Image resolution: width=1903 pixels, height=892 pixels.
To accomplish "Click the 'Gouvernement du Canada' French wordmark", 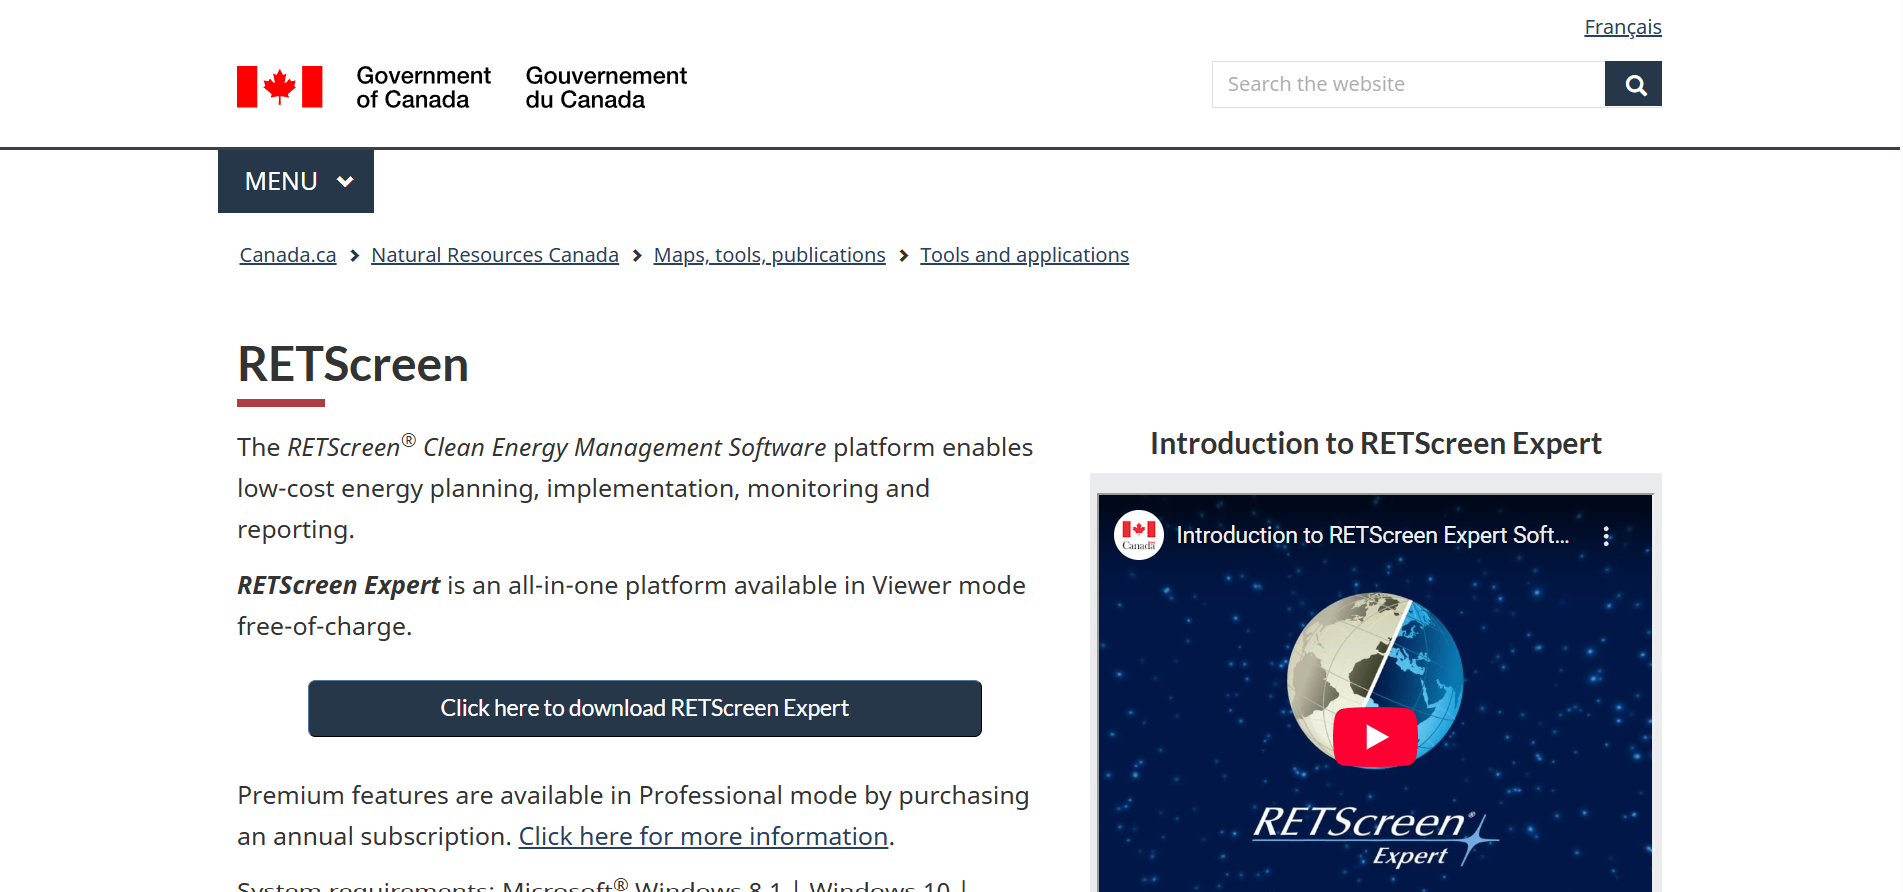I will tap(606, 88).
